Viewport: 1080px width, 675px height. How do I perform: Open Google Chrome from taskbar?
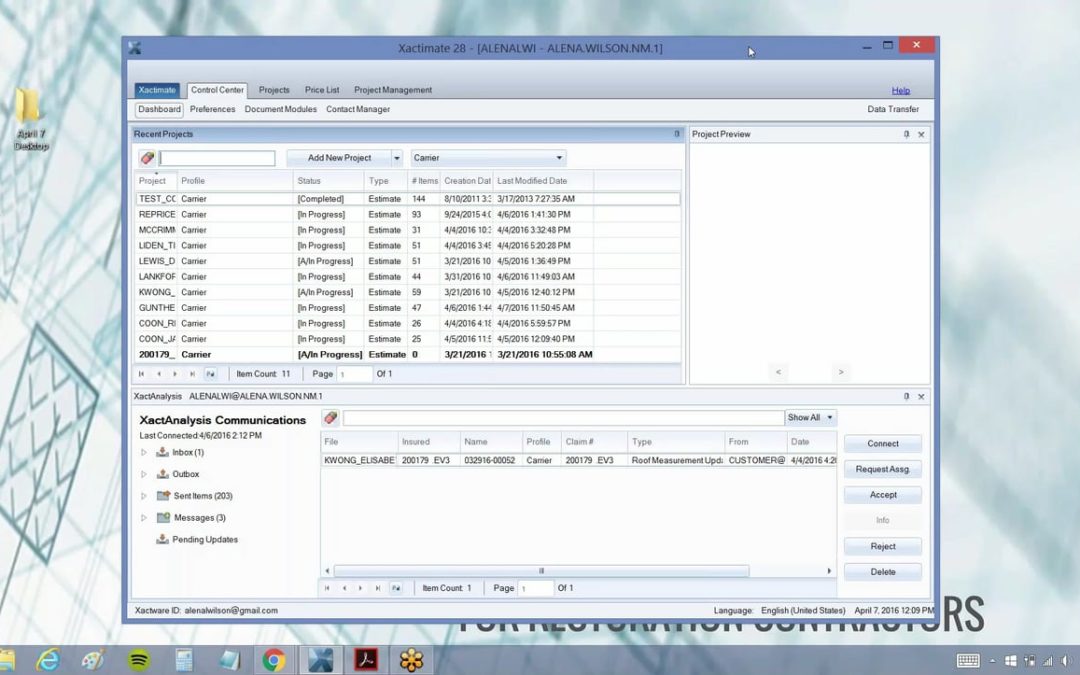pos(273,660)
